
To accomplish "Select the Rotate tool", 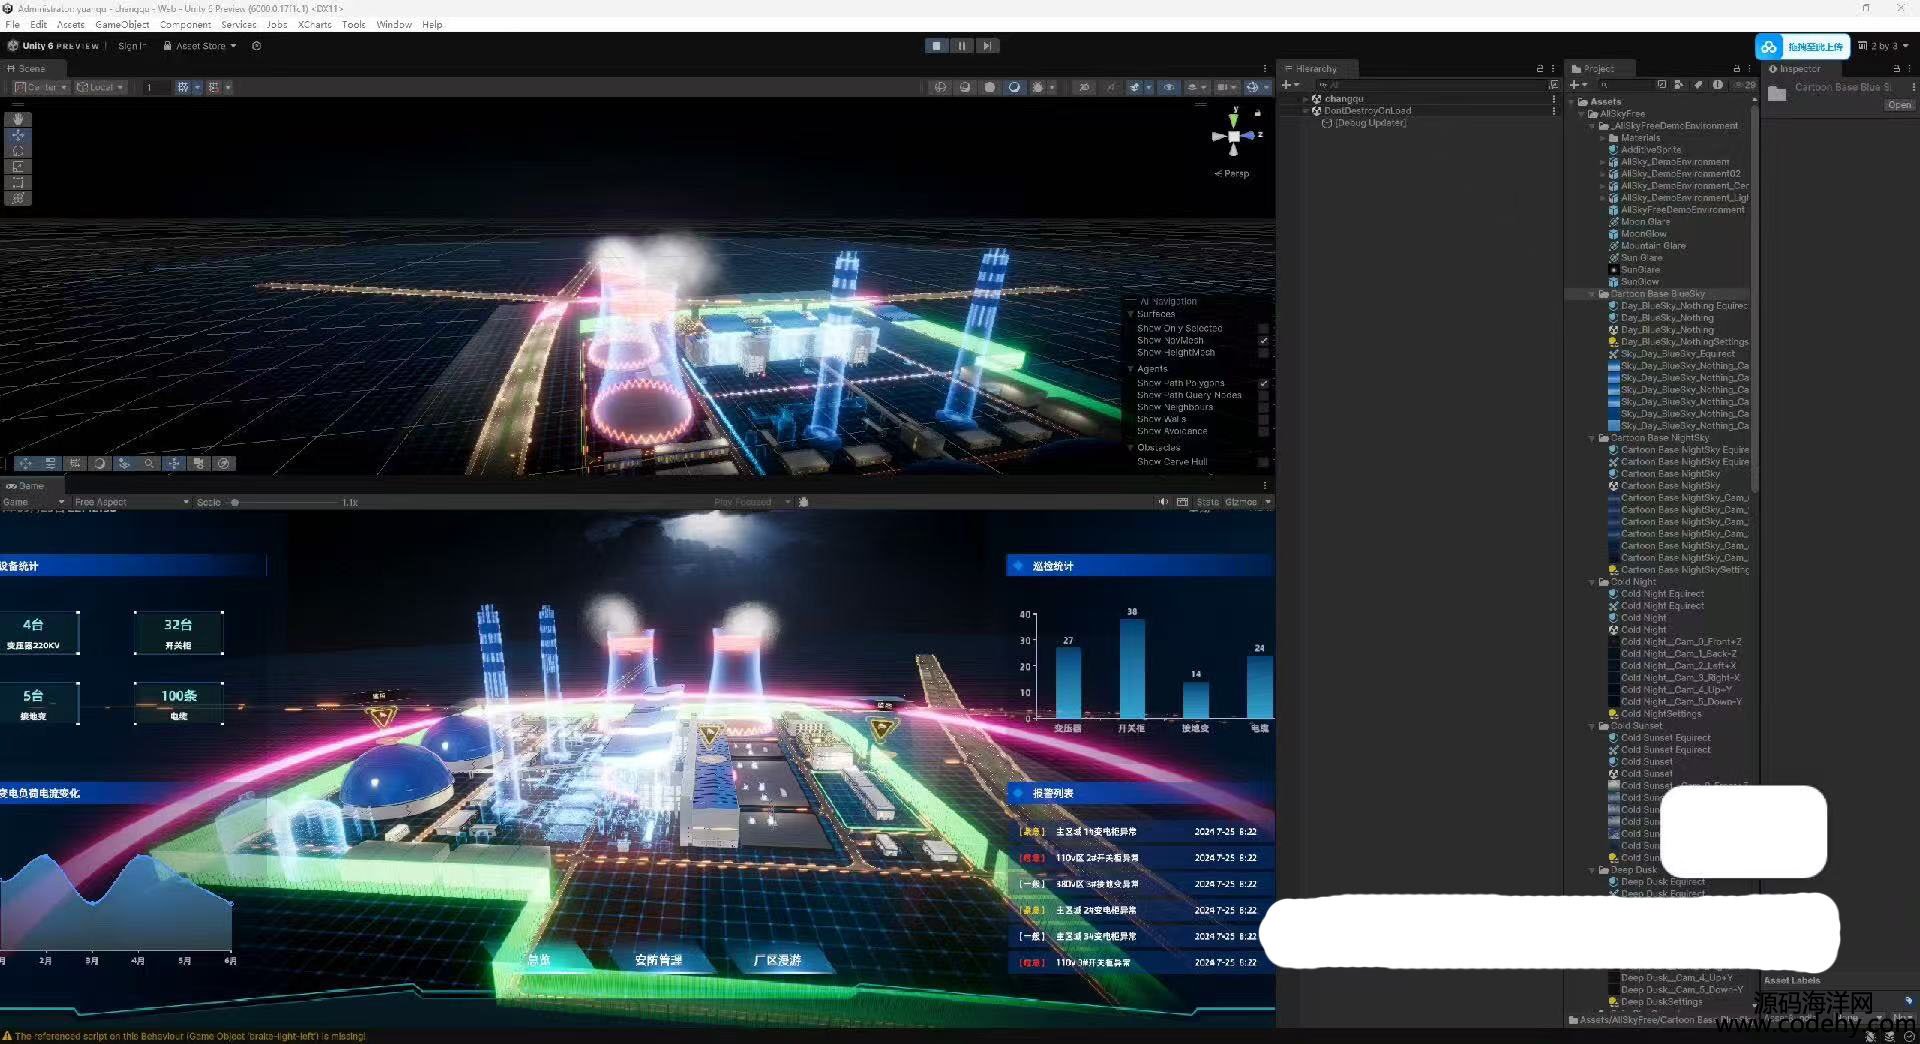I will coord(18,151).
